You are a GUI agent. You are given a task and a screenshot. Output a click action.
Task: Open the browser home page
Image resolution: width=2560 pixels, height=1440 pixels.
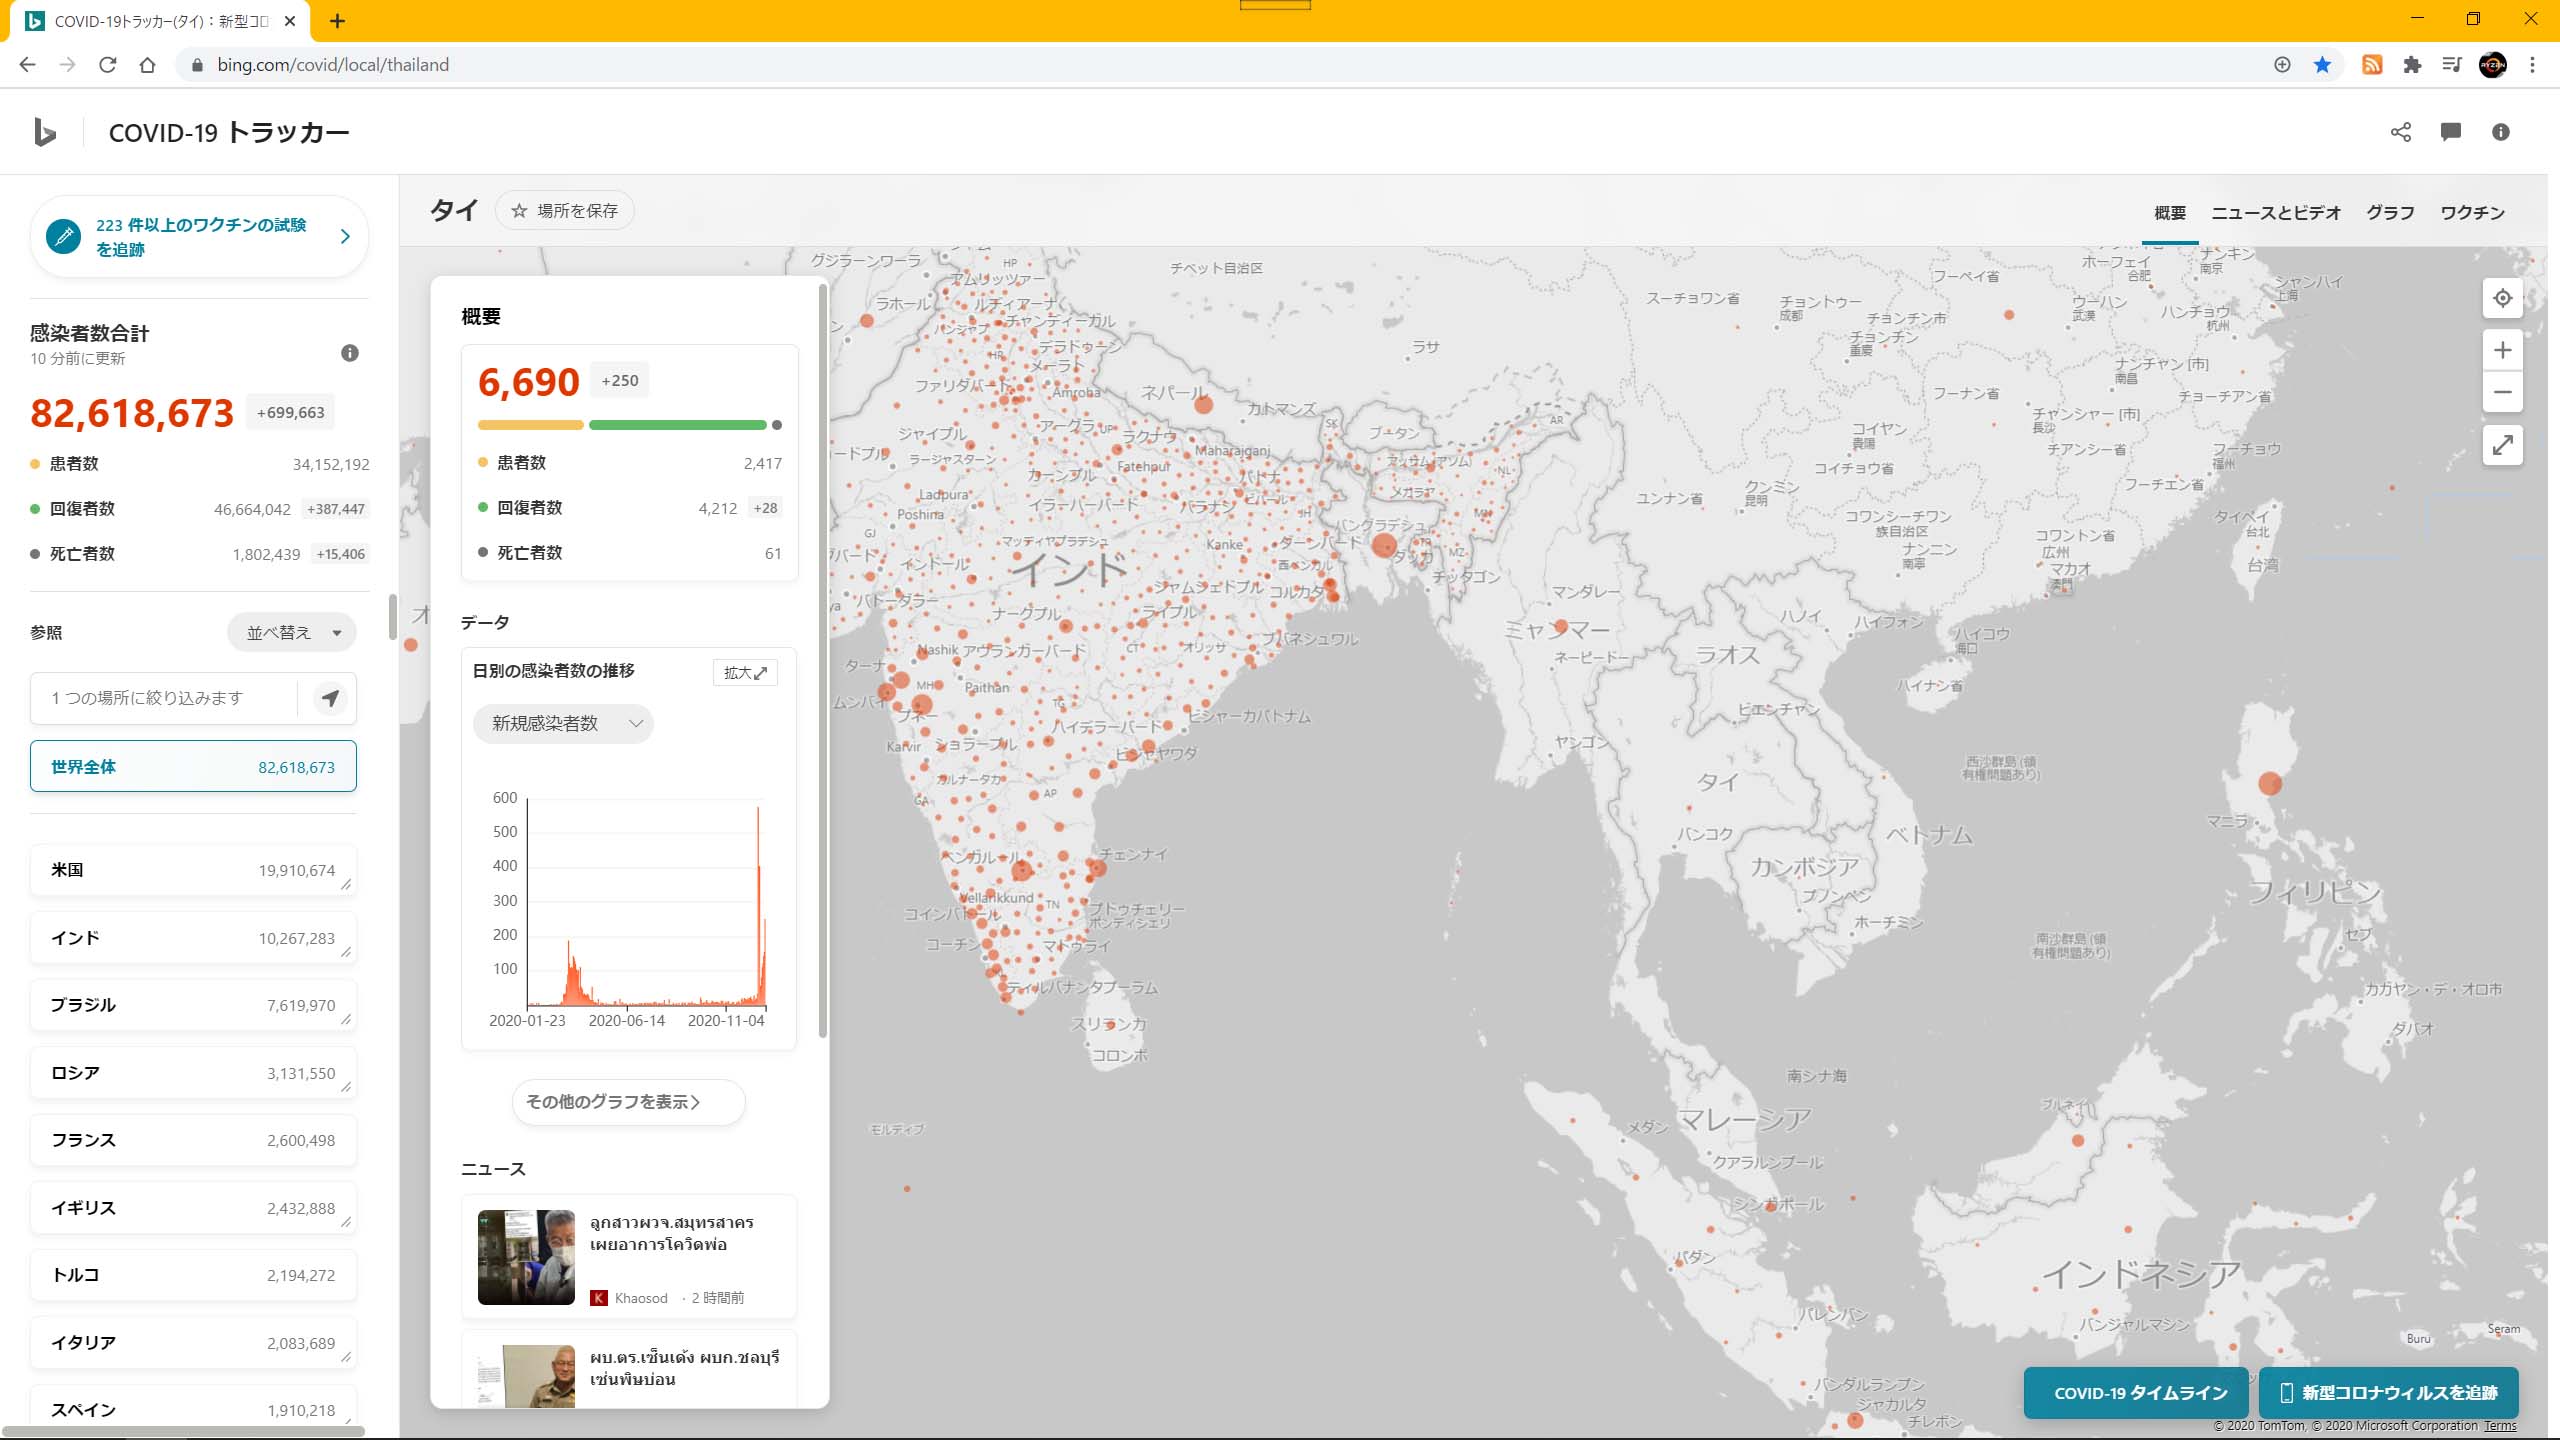[x=147, y=65]
